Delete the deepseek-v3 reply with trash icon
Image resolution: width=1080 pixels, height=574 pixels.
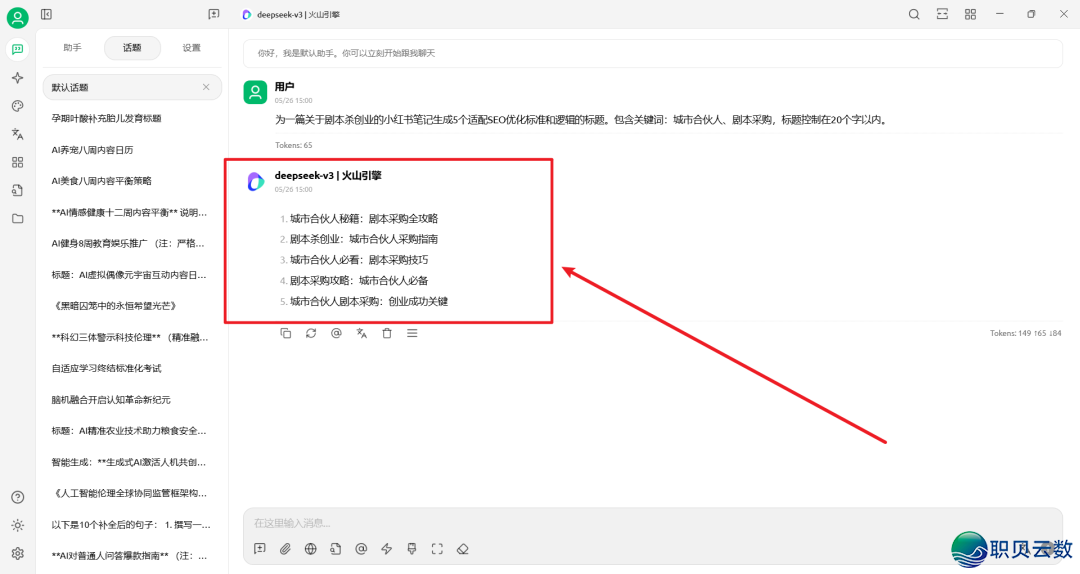(x=387, y=333)
